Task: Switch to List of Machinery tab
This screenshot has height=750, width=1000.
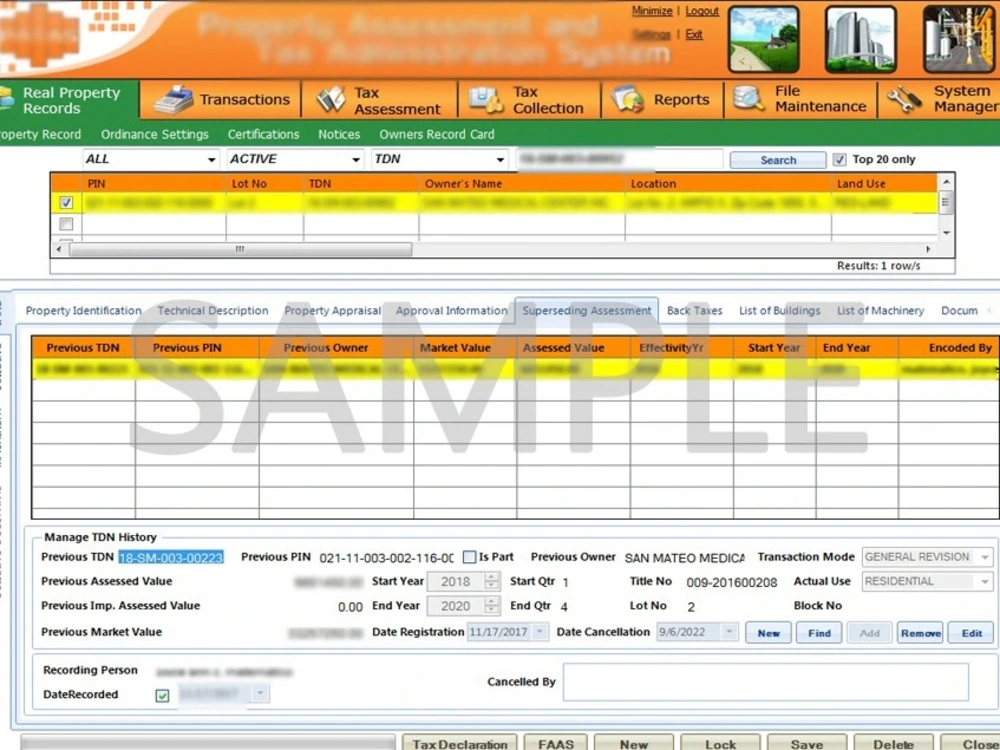Action: coord(880,311)
